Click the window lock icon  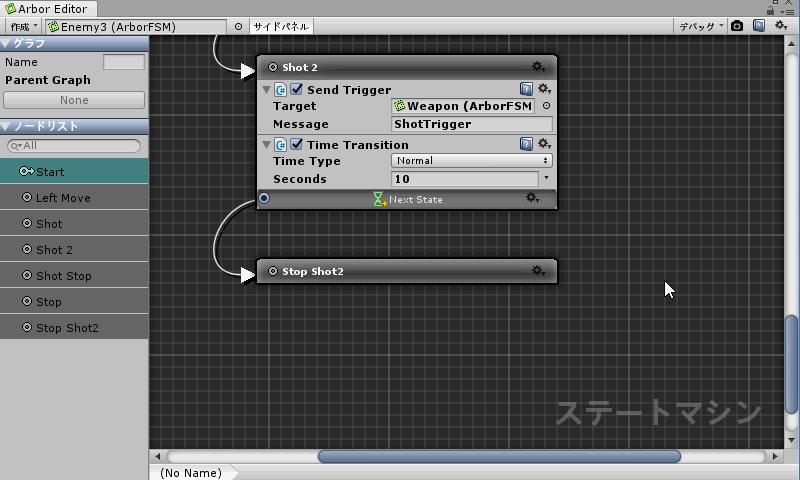770,10
